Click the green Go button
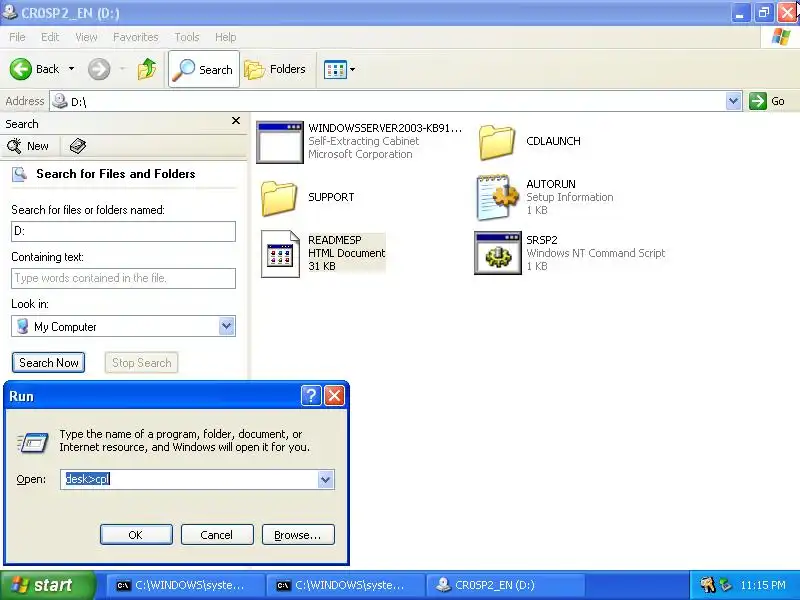This screenshot has width=800, height=600. [767, 101]
